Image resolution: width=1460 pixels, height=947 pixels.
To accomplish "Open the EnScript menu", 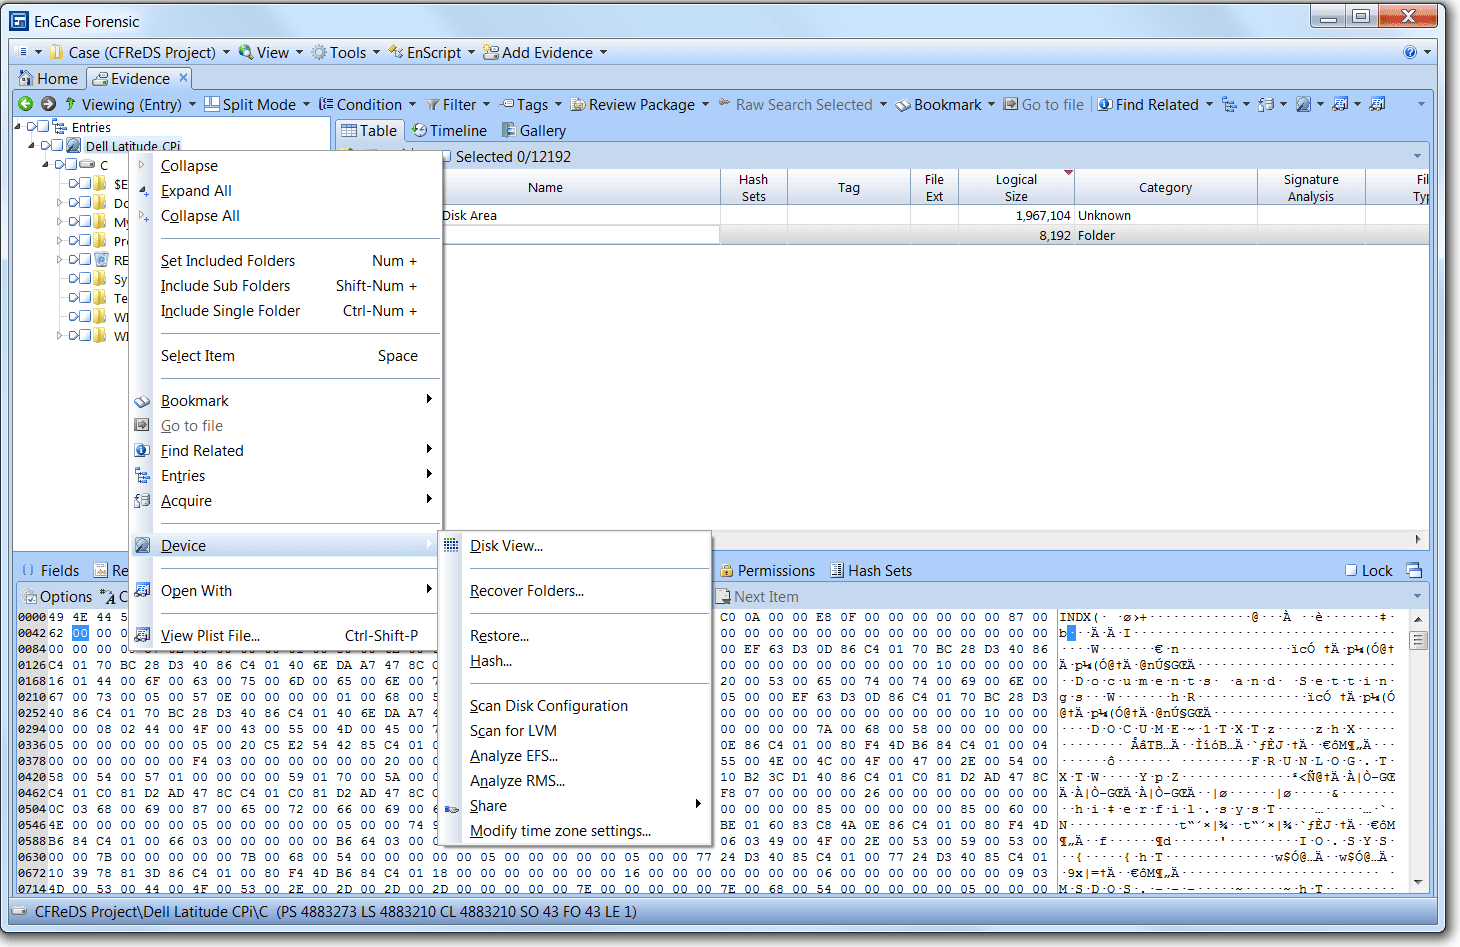I will (431, 52).
